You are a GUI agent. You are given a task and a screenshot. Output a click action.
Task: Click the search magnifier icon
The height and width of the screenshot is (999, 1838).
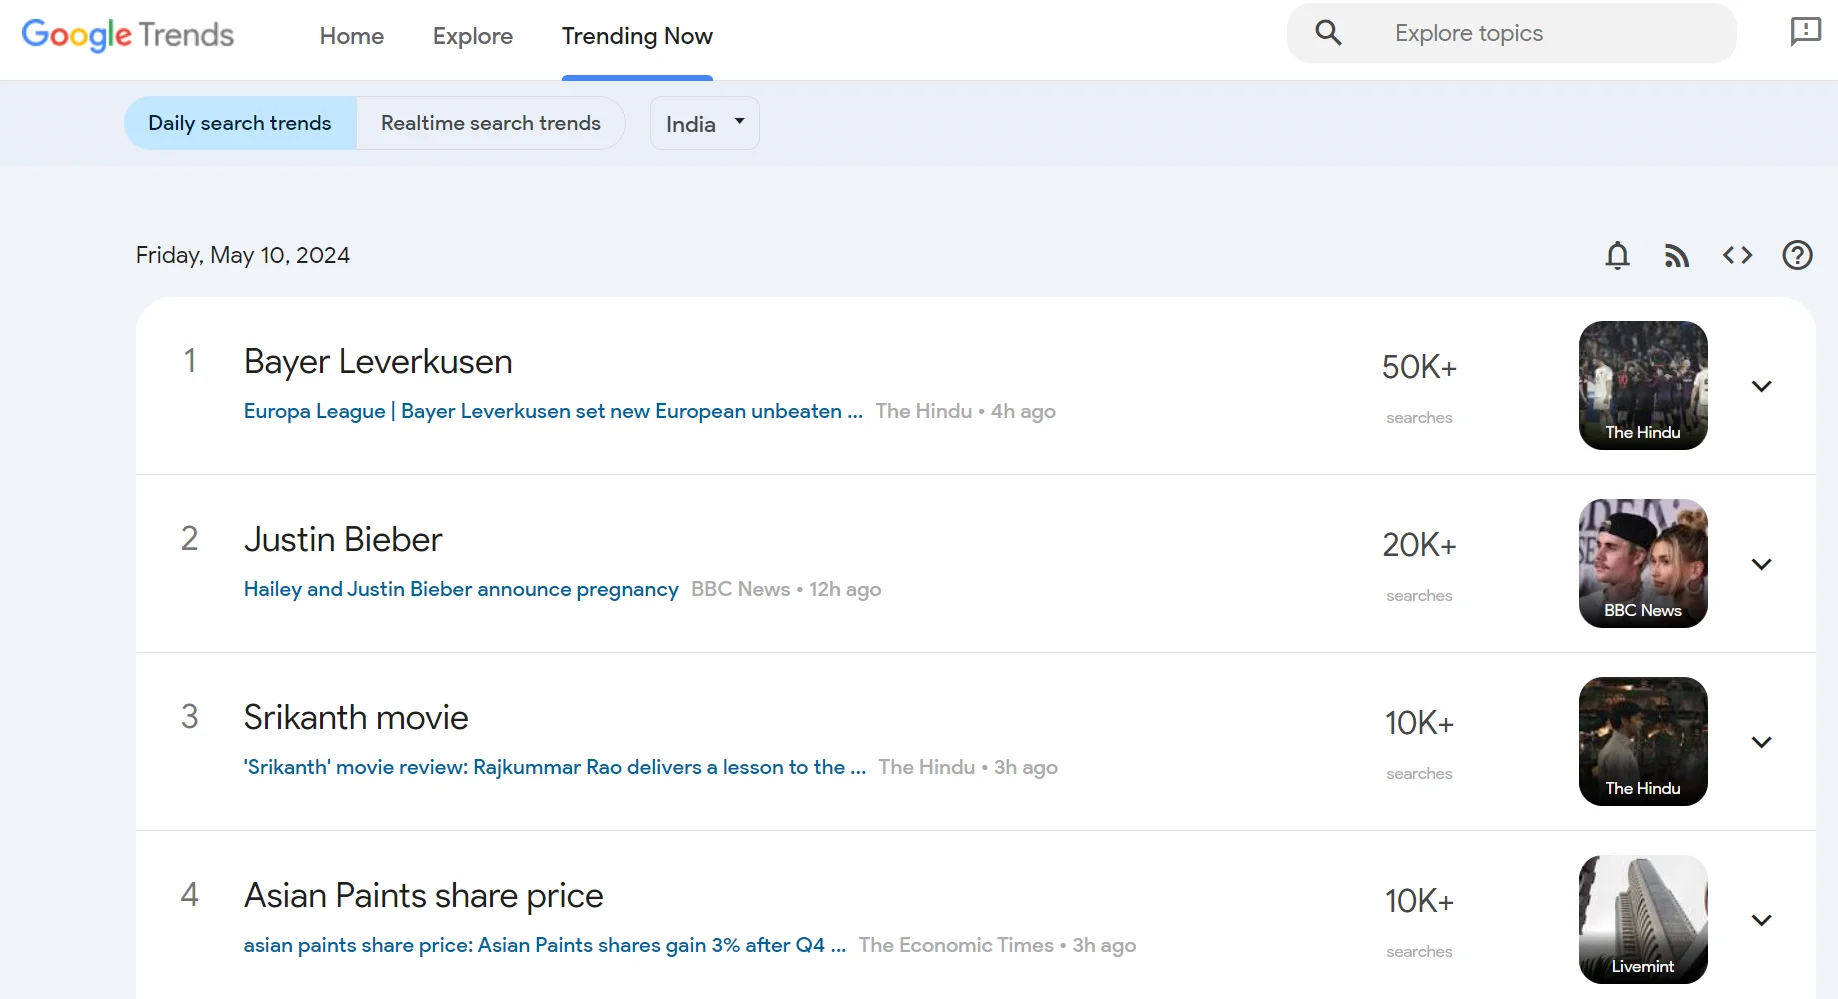click(1328, 33)
